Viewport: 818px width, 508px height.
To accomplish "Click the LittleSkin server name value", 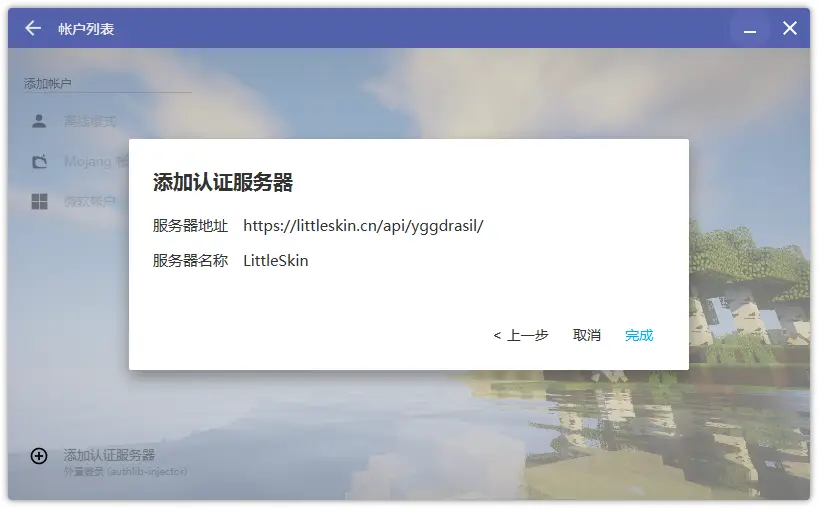I will (276, 261).
